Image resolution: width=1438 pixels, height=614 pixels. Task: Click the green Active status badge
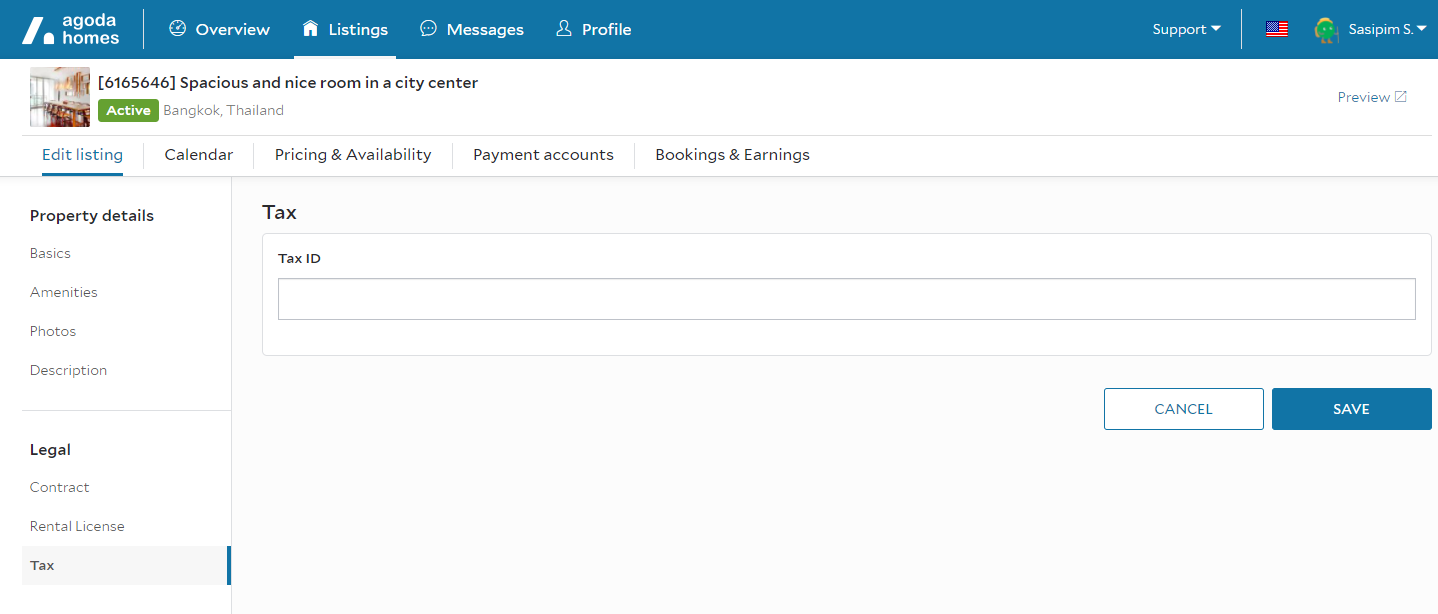(x=128, y=110)
